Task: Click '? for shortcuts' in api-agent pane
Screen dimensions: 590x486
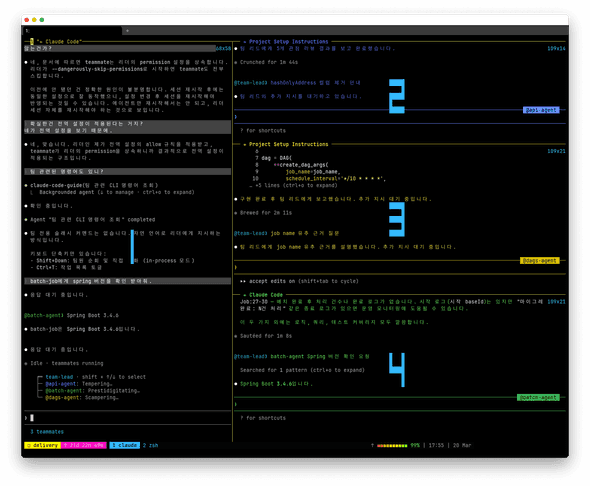Action: 263,131
